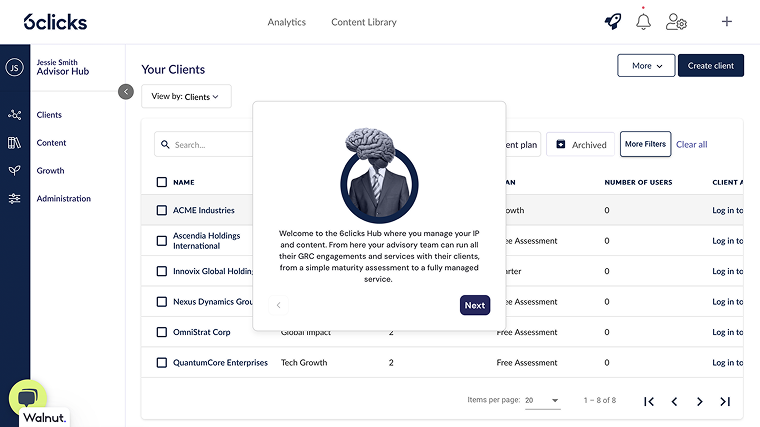Open the Nexus Dynamics Group client link
The image size is (760, 427).
(213, 302)
